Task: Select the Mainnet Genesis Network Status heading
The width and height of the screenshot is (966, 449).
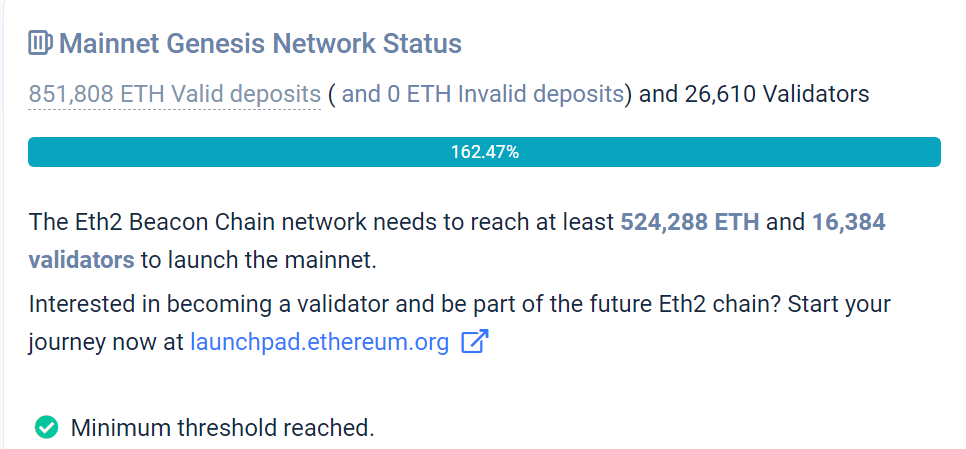Action: tap(260, 44)
